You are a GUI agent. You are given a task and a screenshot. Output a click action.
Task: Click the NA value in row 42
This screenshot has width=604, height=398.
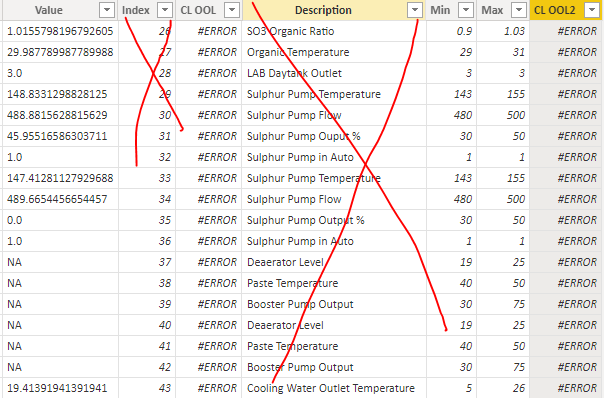pos(14,367)
